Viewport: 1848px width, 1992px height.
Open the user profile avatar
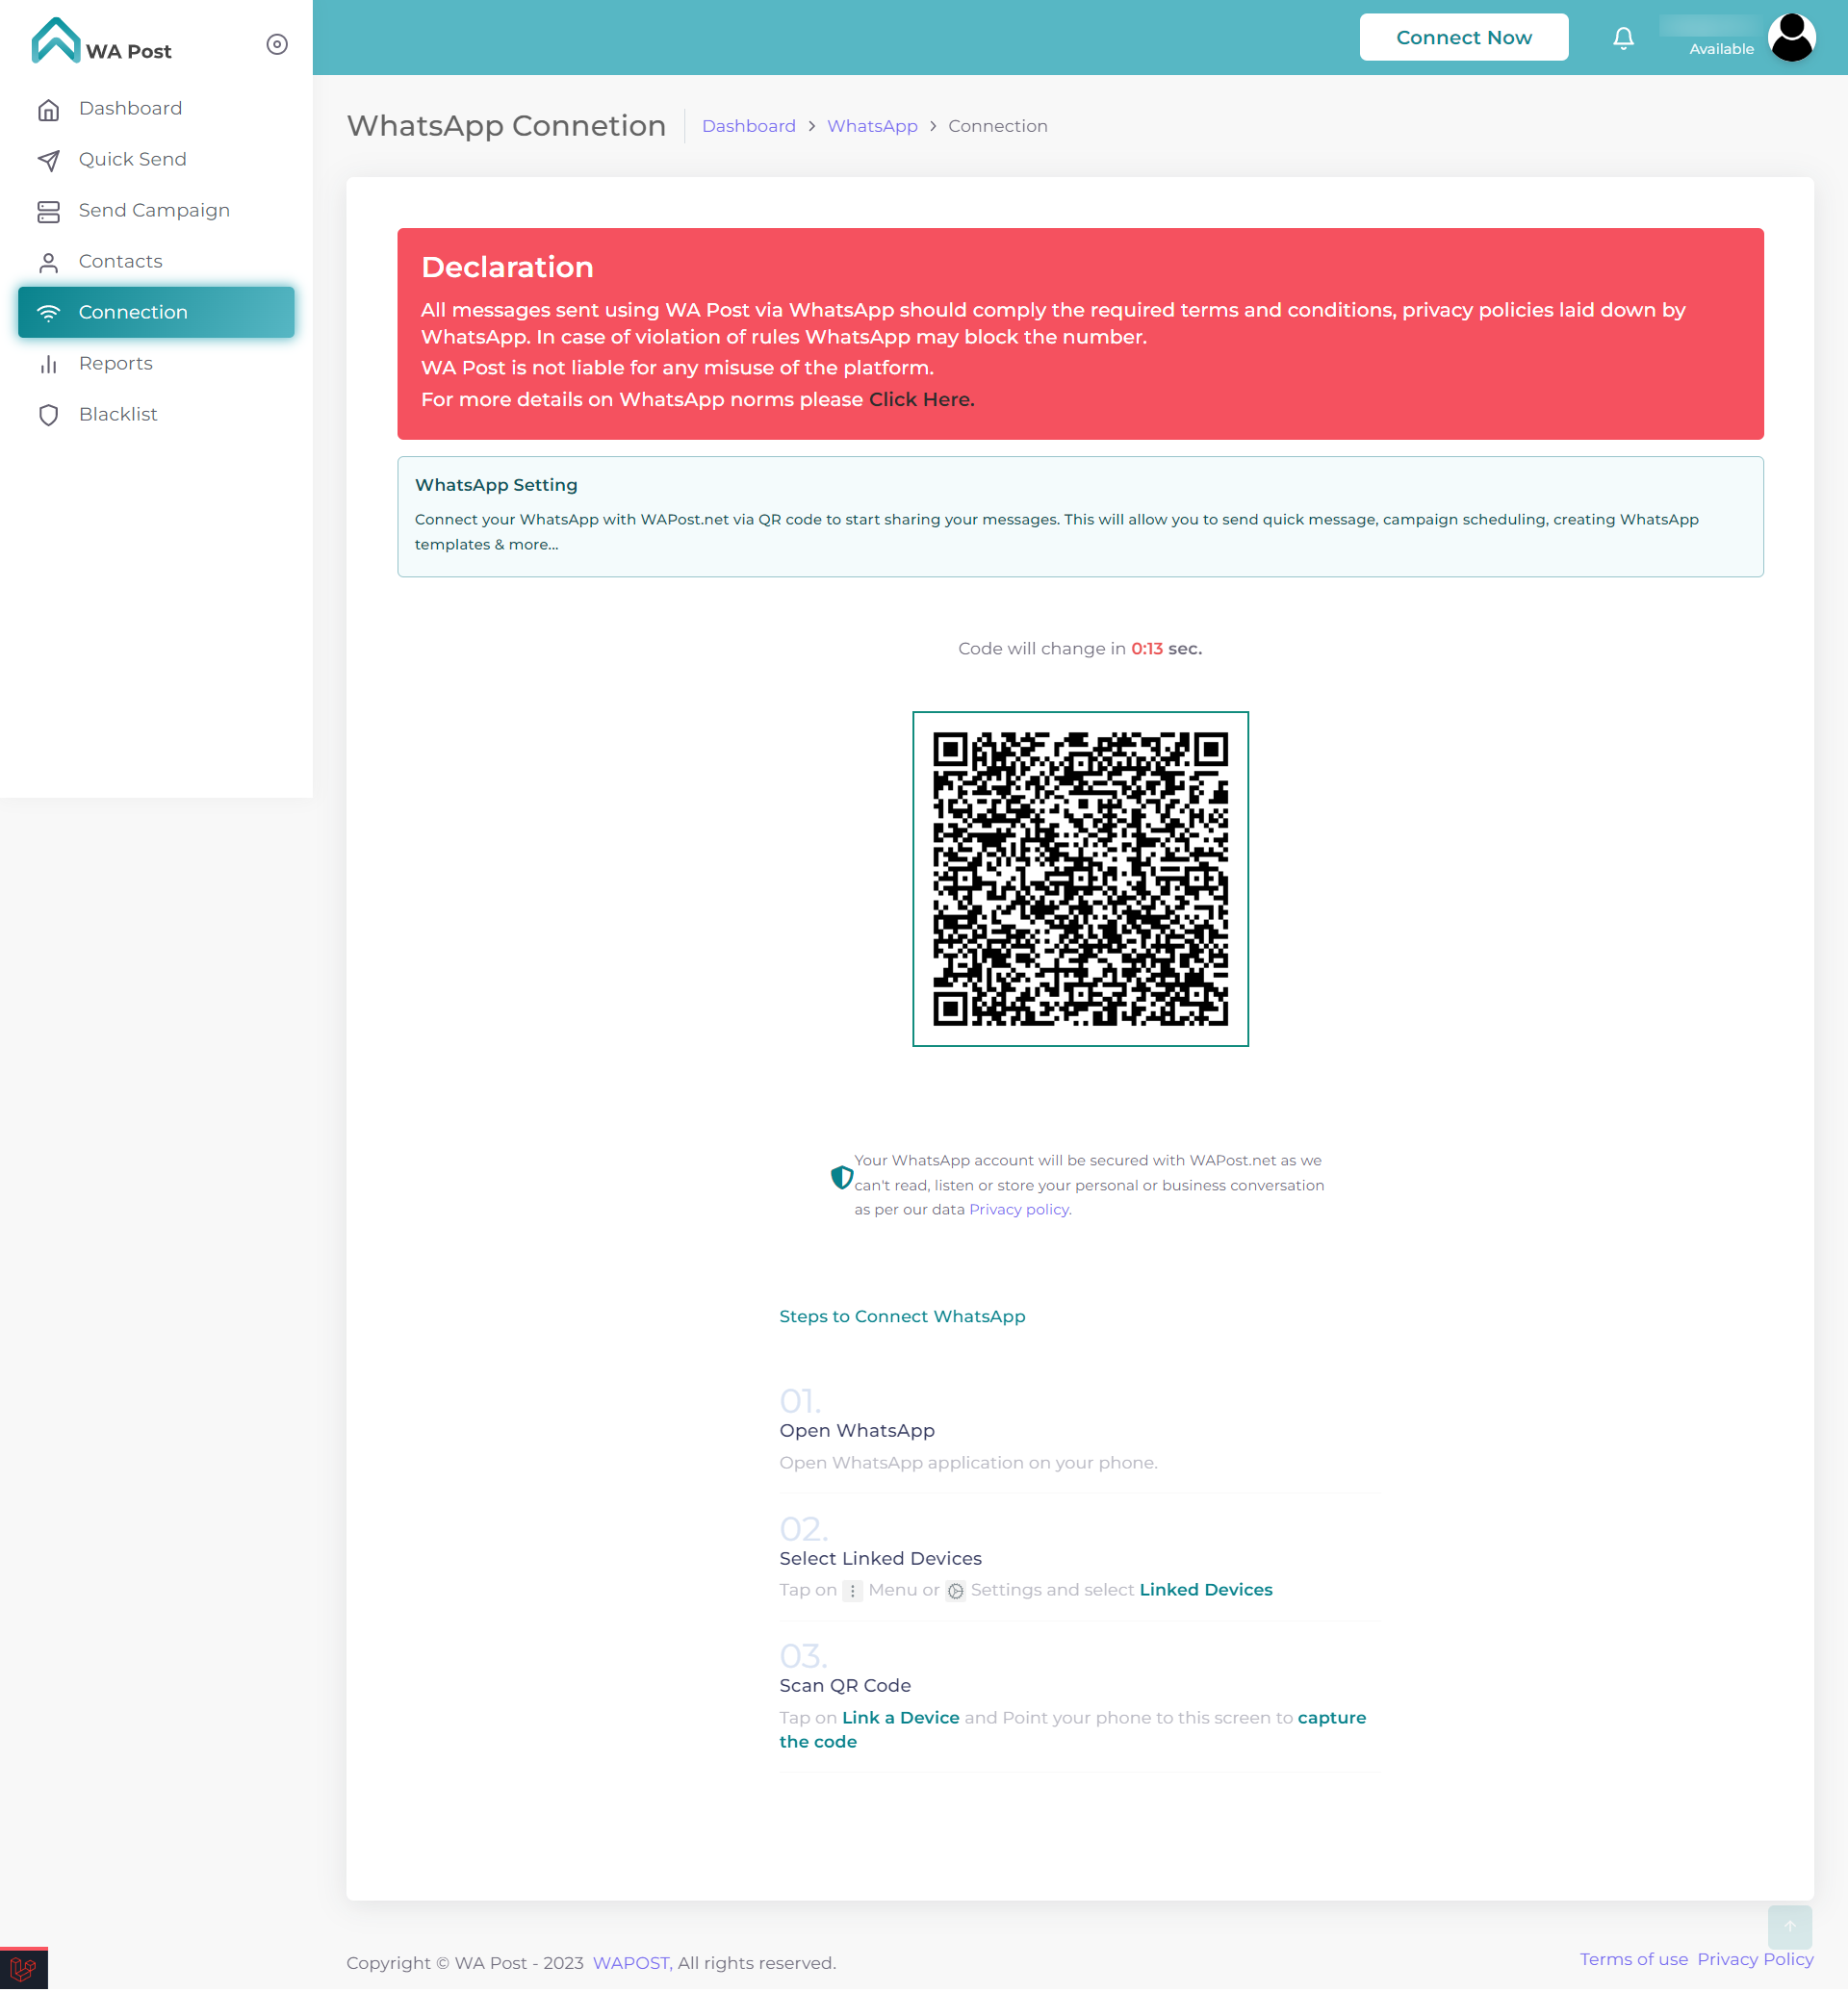tap(1792, 37)
